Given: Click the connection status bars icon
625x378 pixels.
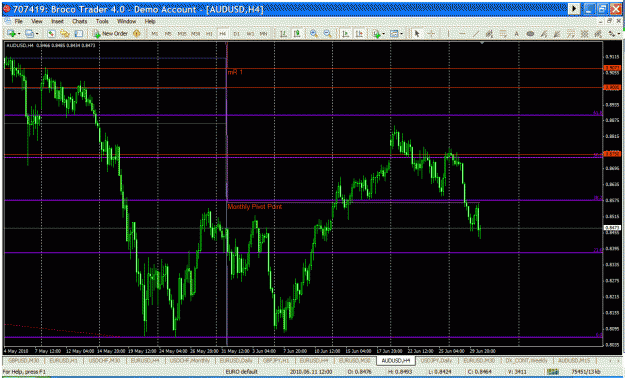Looking at the screenshot, I should click(x=552, y=372).
